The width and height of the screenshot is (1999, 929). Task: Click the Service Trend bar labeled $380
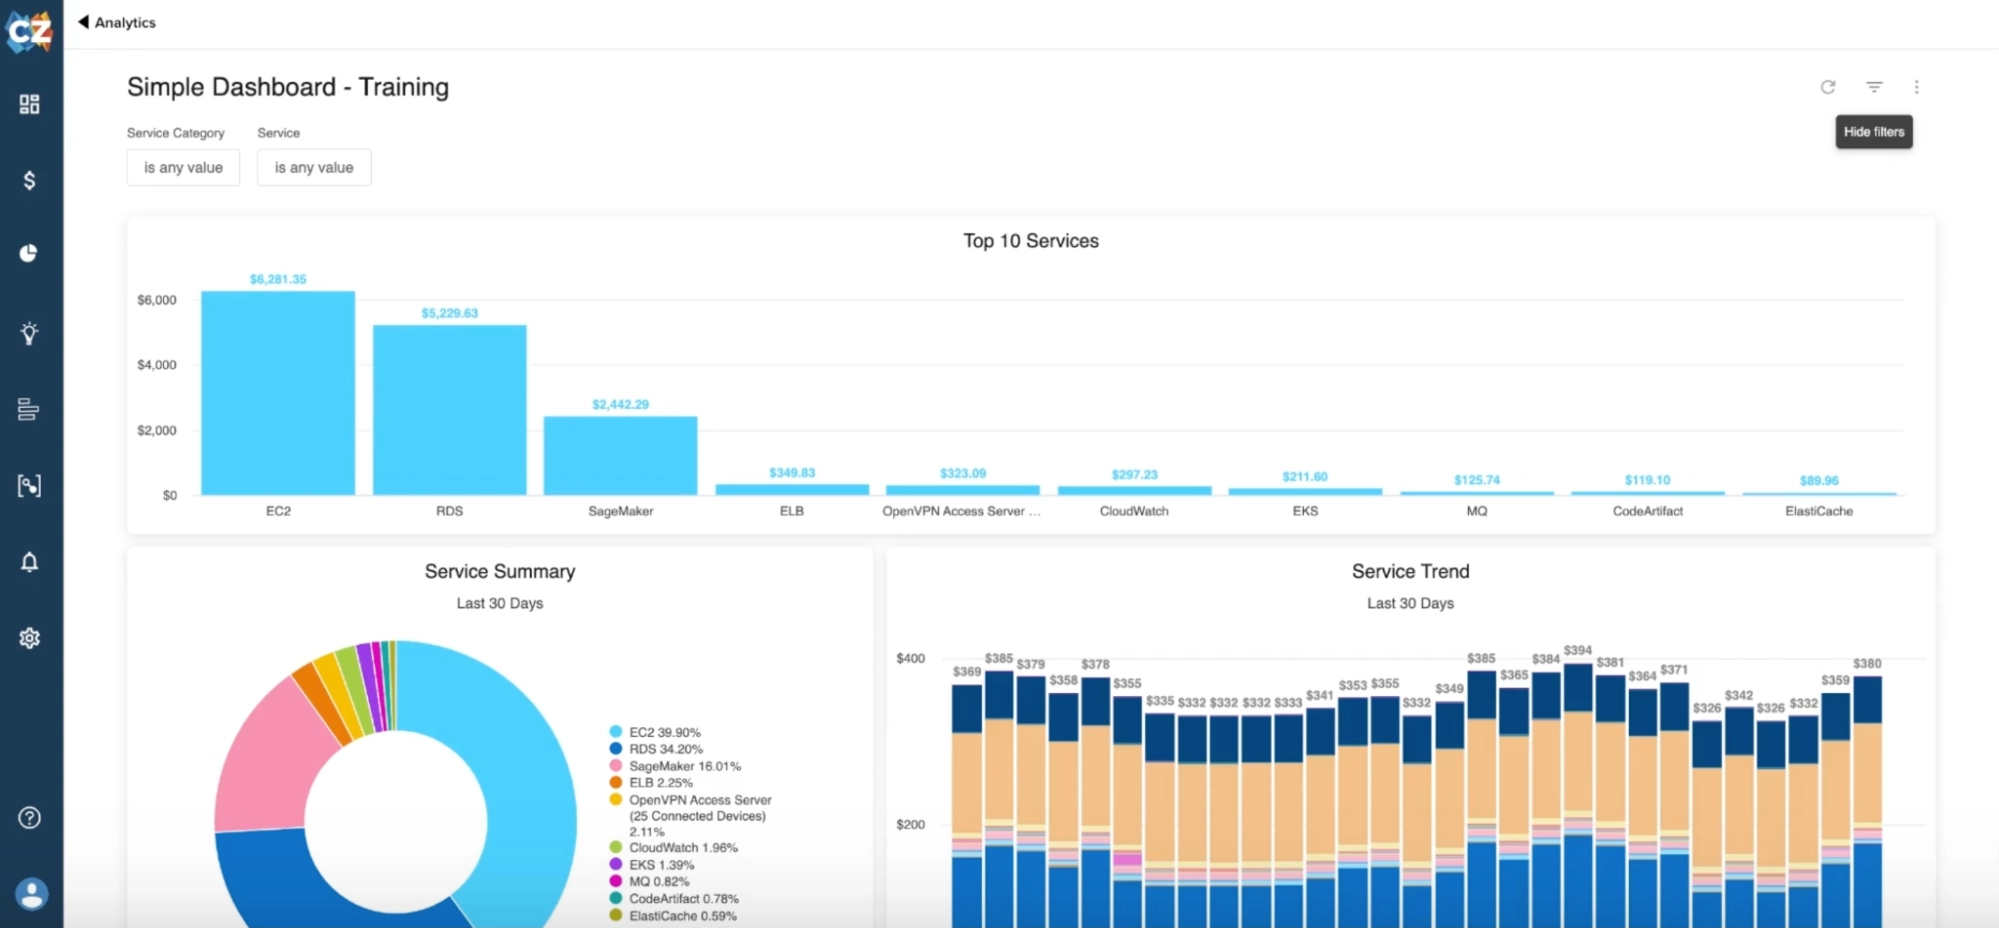1867,801
